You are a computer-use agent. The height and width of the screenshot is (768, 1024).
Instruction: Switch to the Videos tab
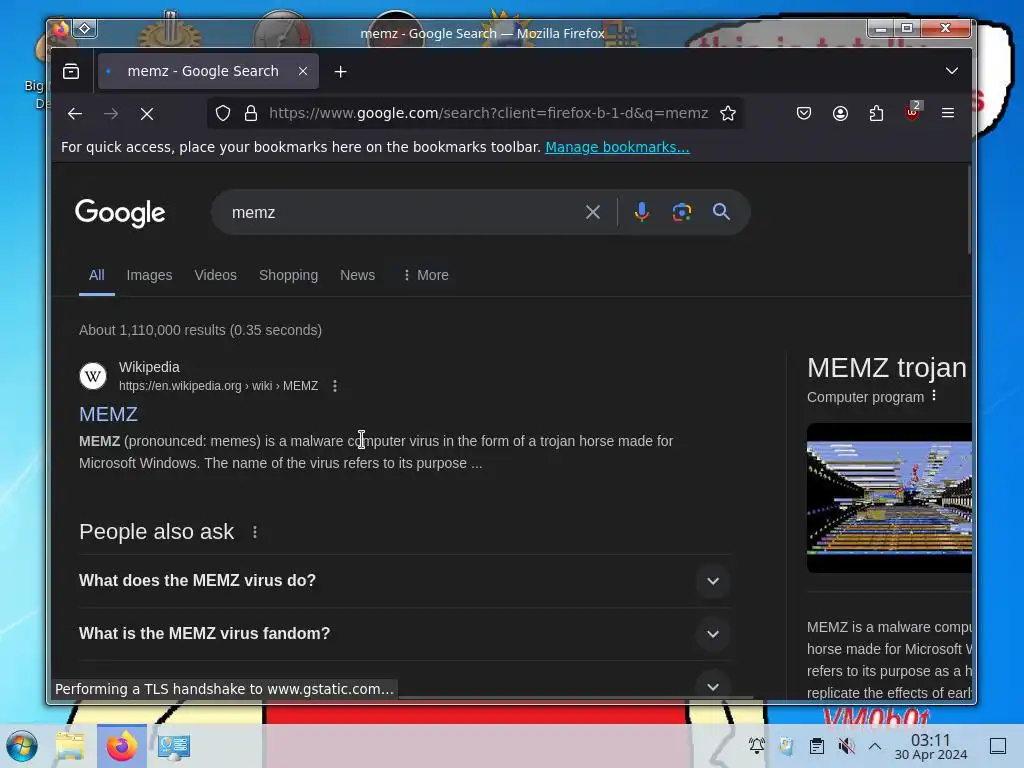[x=216, y=275]
